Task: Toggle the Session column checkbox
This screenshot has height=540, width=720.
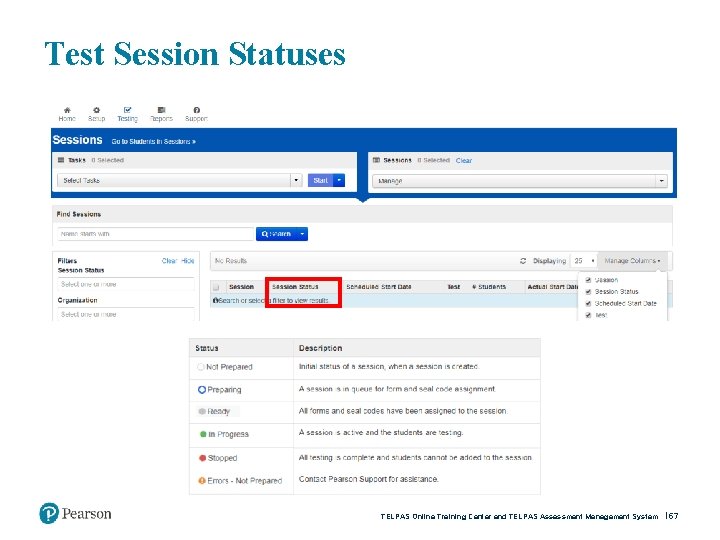Action: [588, 280]
